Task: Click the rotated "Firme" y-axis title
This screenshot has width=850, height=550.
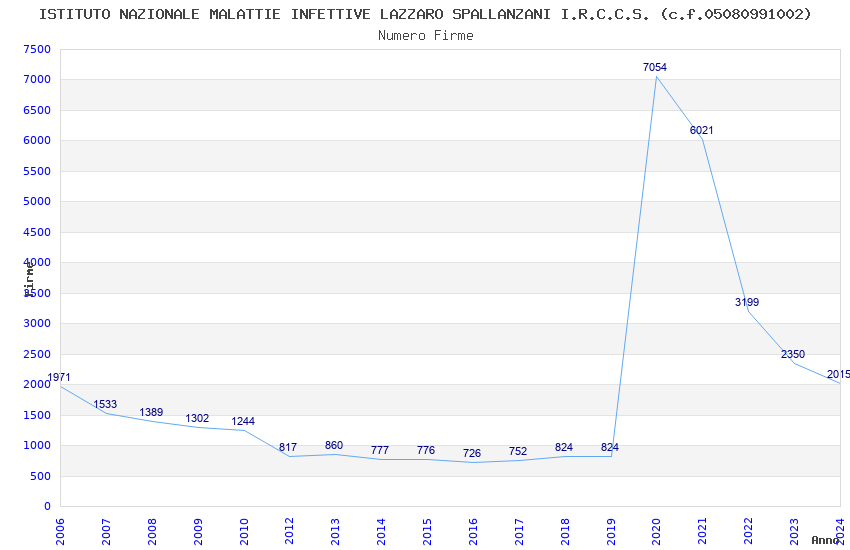Action: point(29,279)
